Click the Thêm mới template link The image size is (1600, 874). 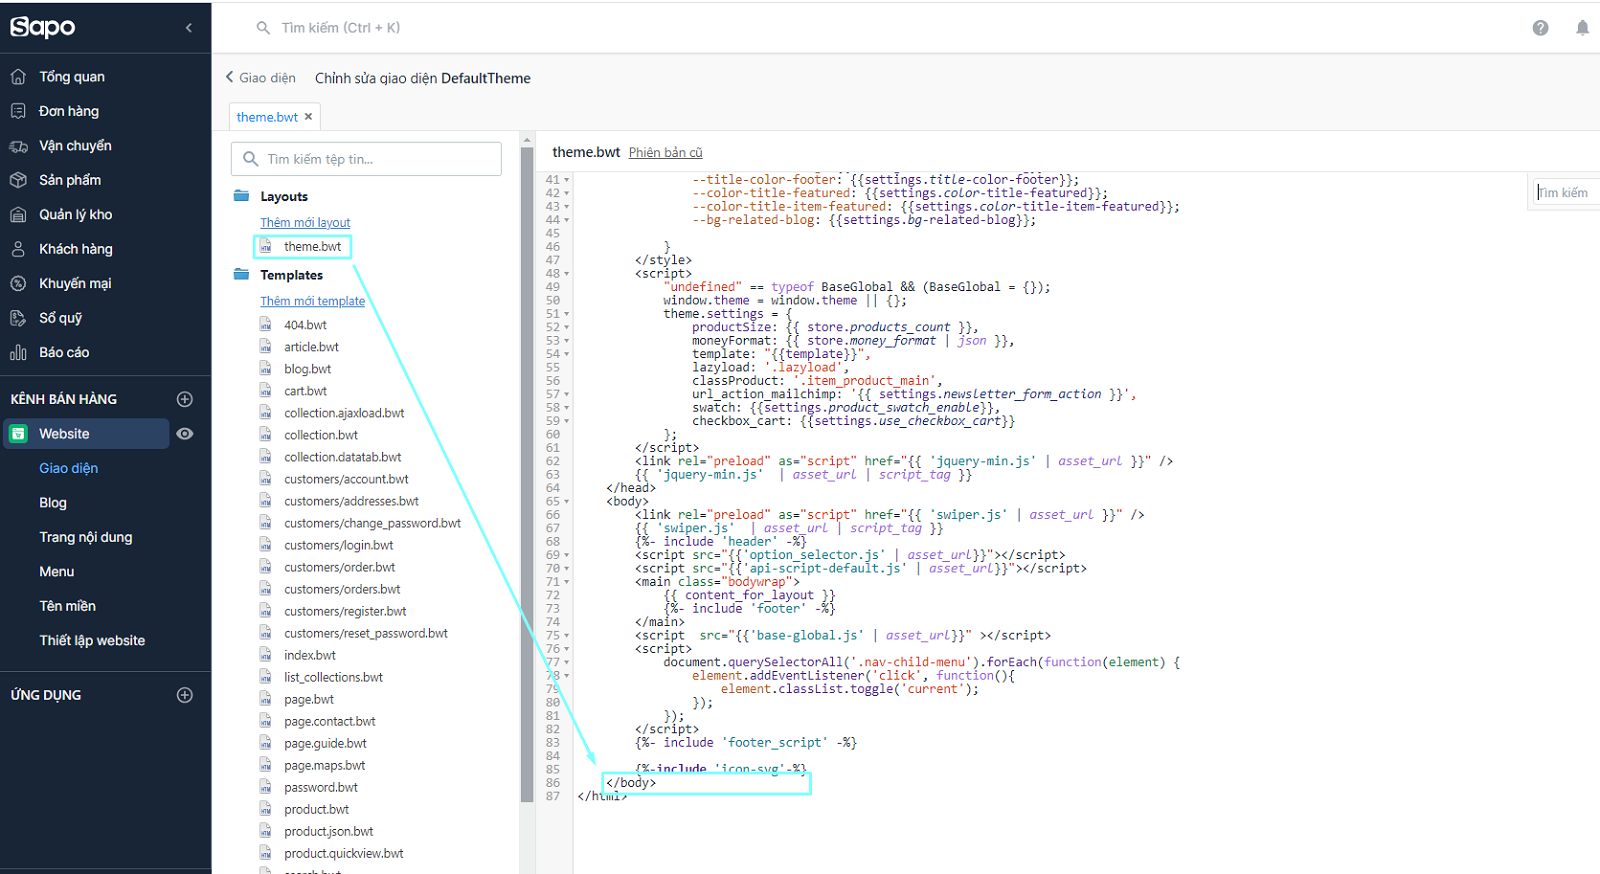pyautogui.click(x=312, y=301)
